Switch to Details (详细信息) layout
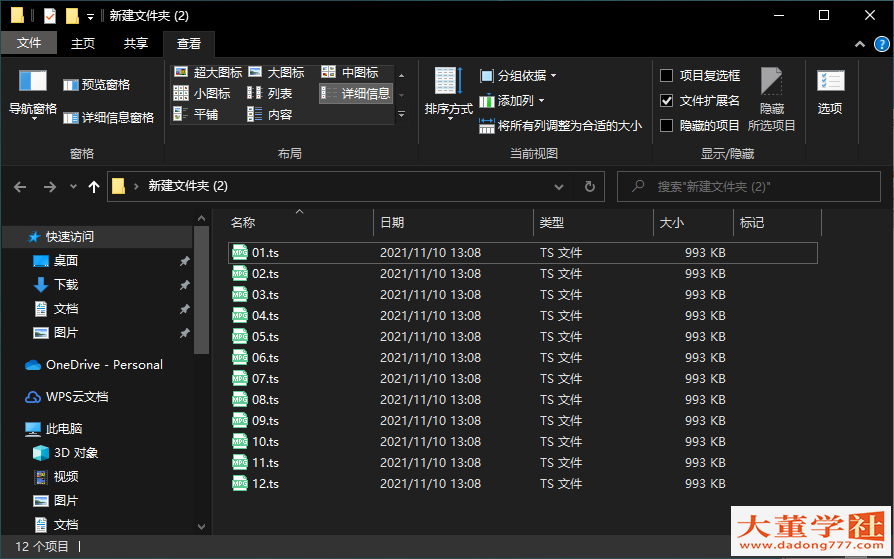The height and width of the screenshot is (559, 894). pyautogui.click(x=356, y=93)
